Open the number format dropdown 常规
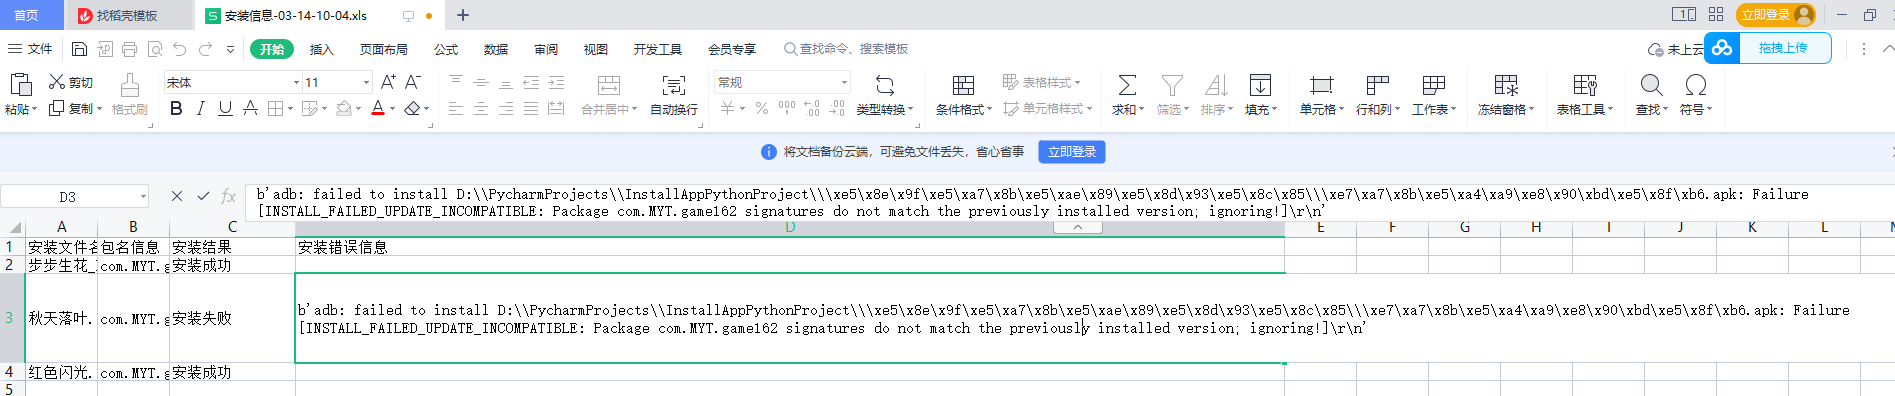This screenshot has height=396, width=1895. point(844,83)
